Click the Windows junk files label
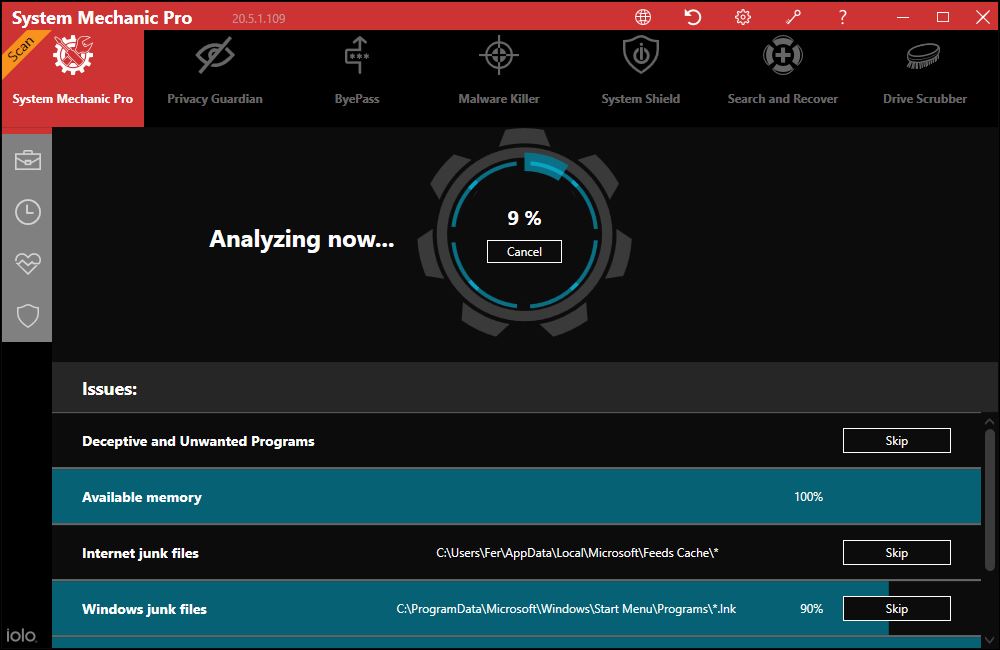The width and height of the screenshot is (1000, 650). pyautogui.click(x=144, y=609)
